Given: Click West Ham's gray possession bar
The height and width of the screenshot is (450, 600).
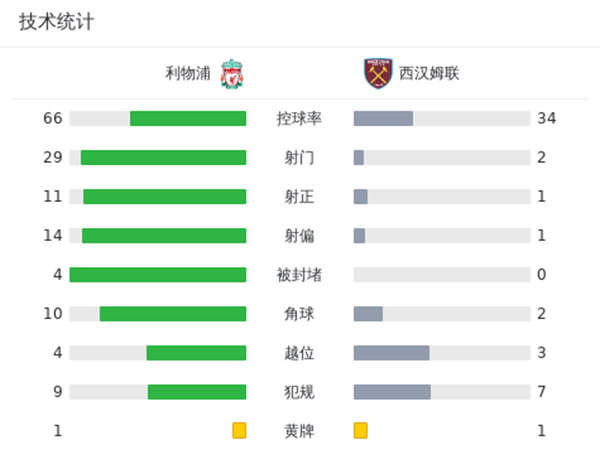Looking at the screenshot, I should pyautogui.click(x=383, y=118).
